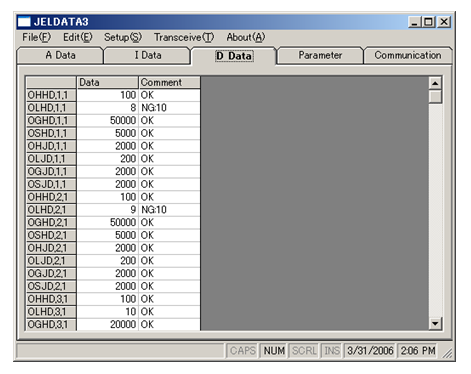Screen dimensions: 471x374
Task: Switch to the I Data tab
Action: pos(148,55)
